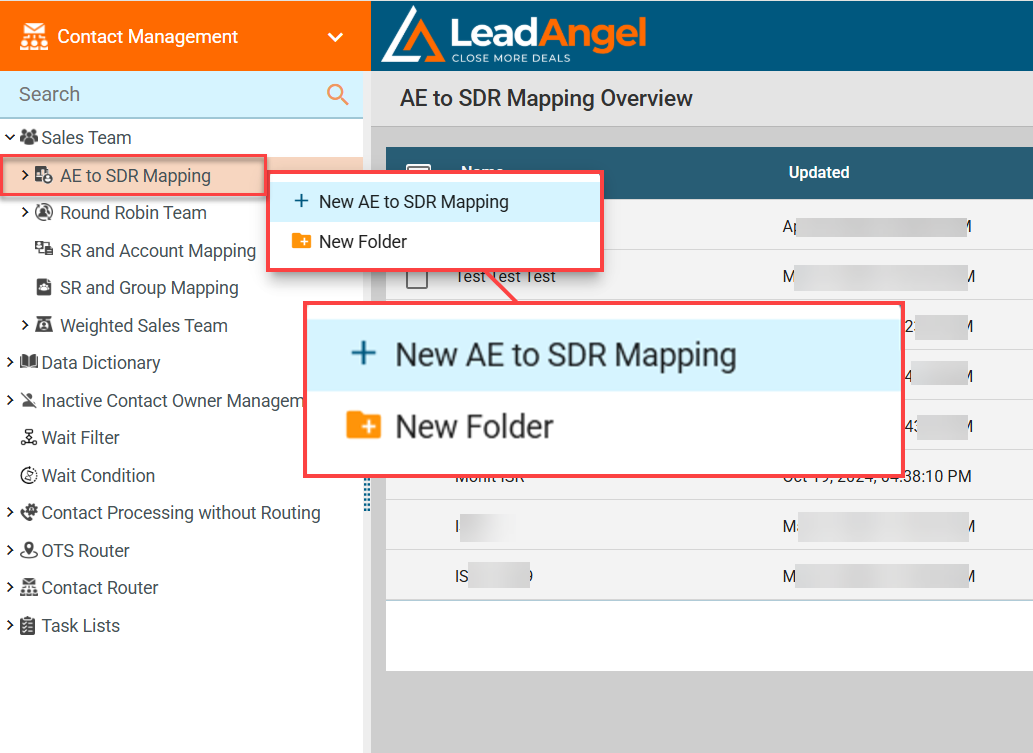Click the SR and Group Mapping icon

pos(44,287)
